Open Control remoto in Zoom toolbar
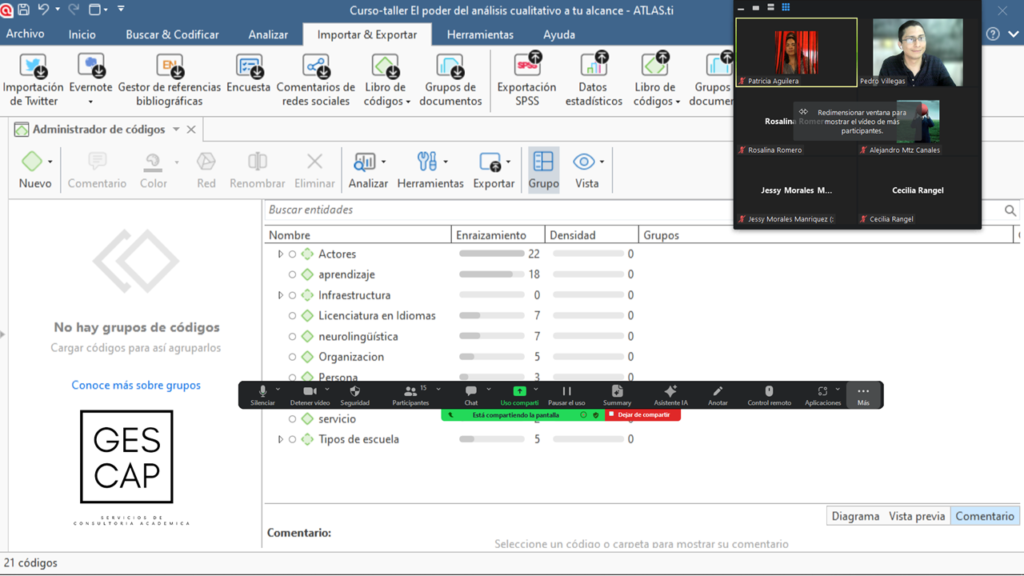The image size is (1024, 576). pos(769,394)
